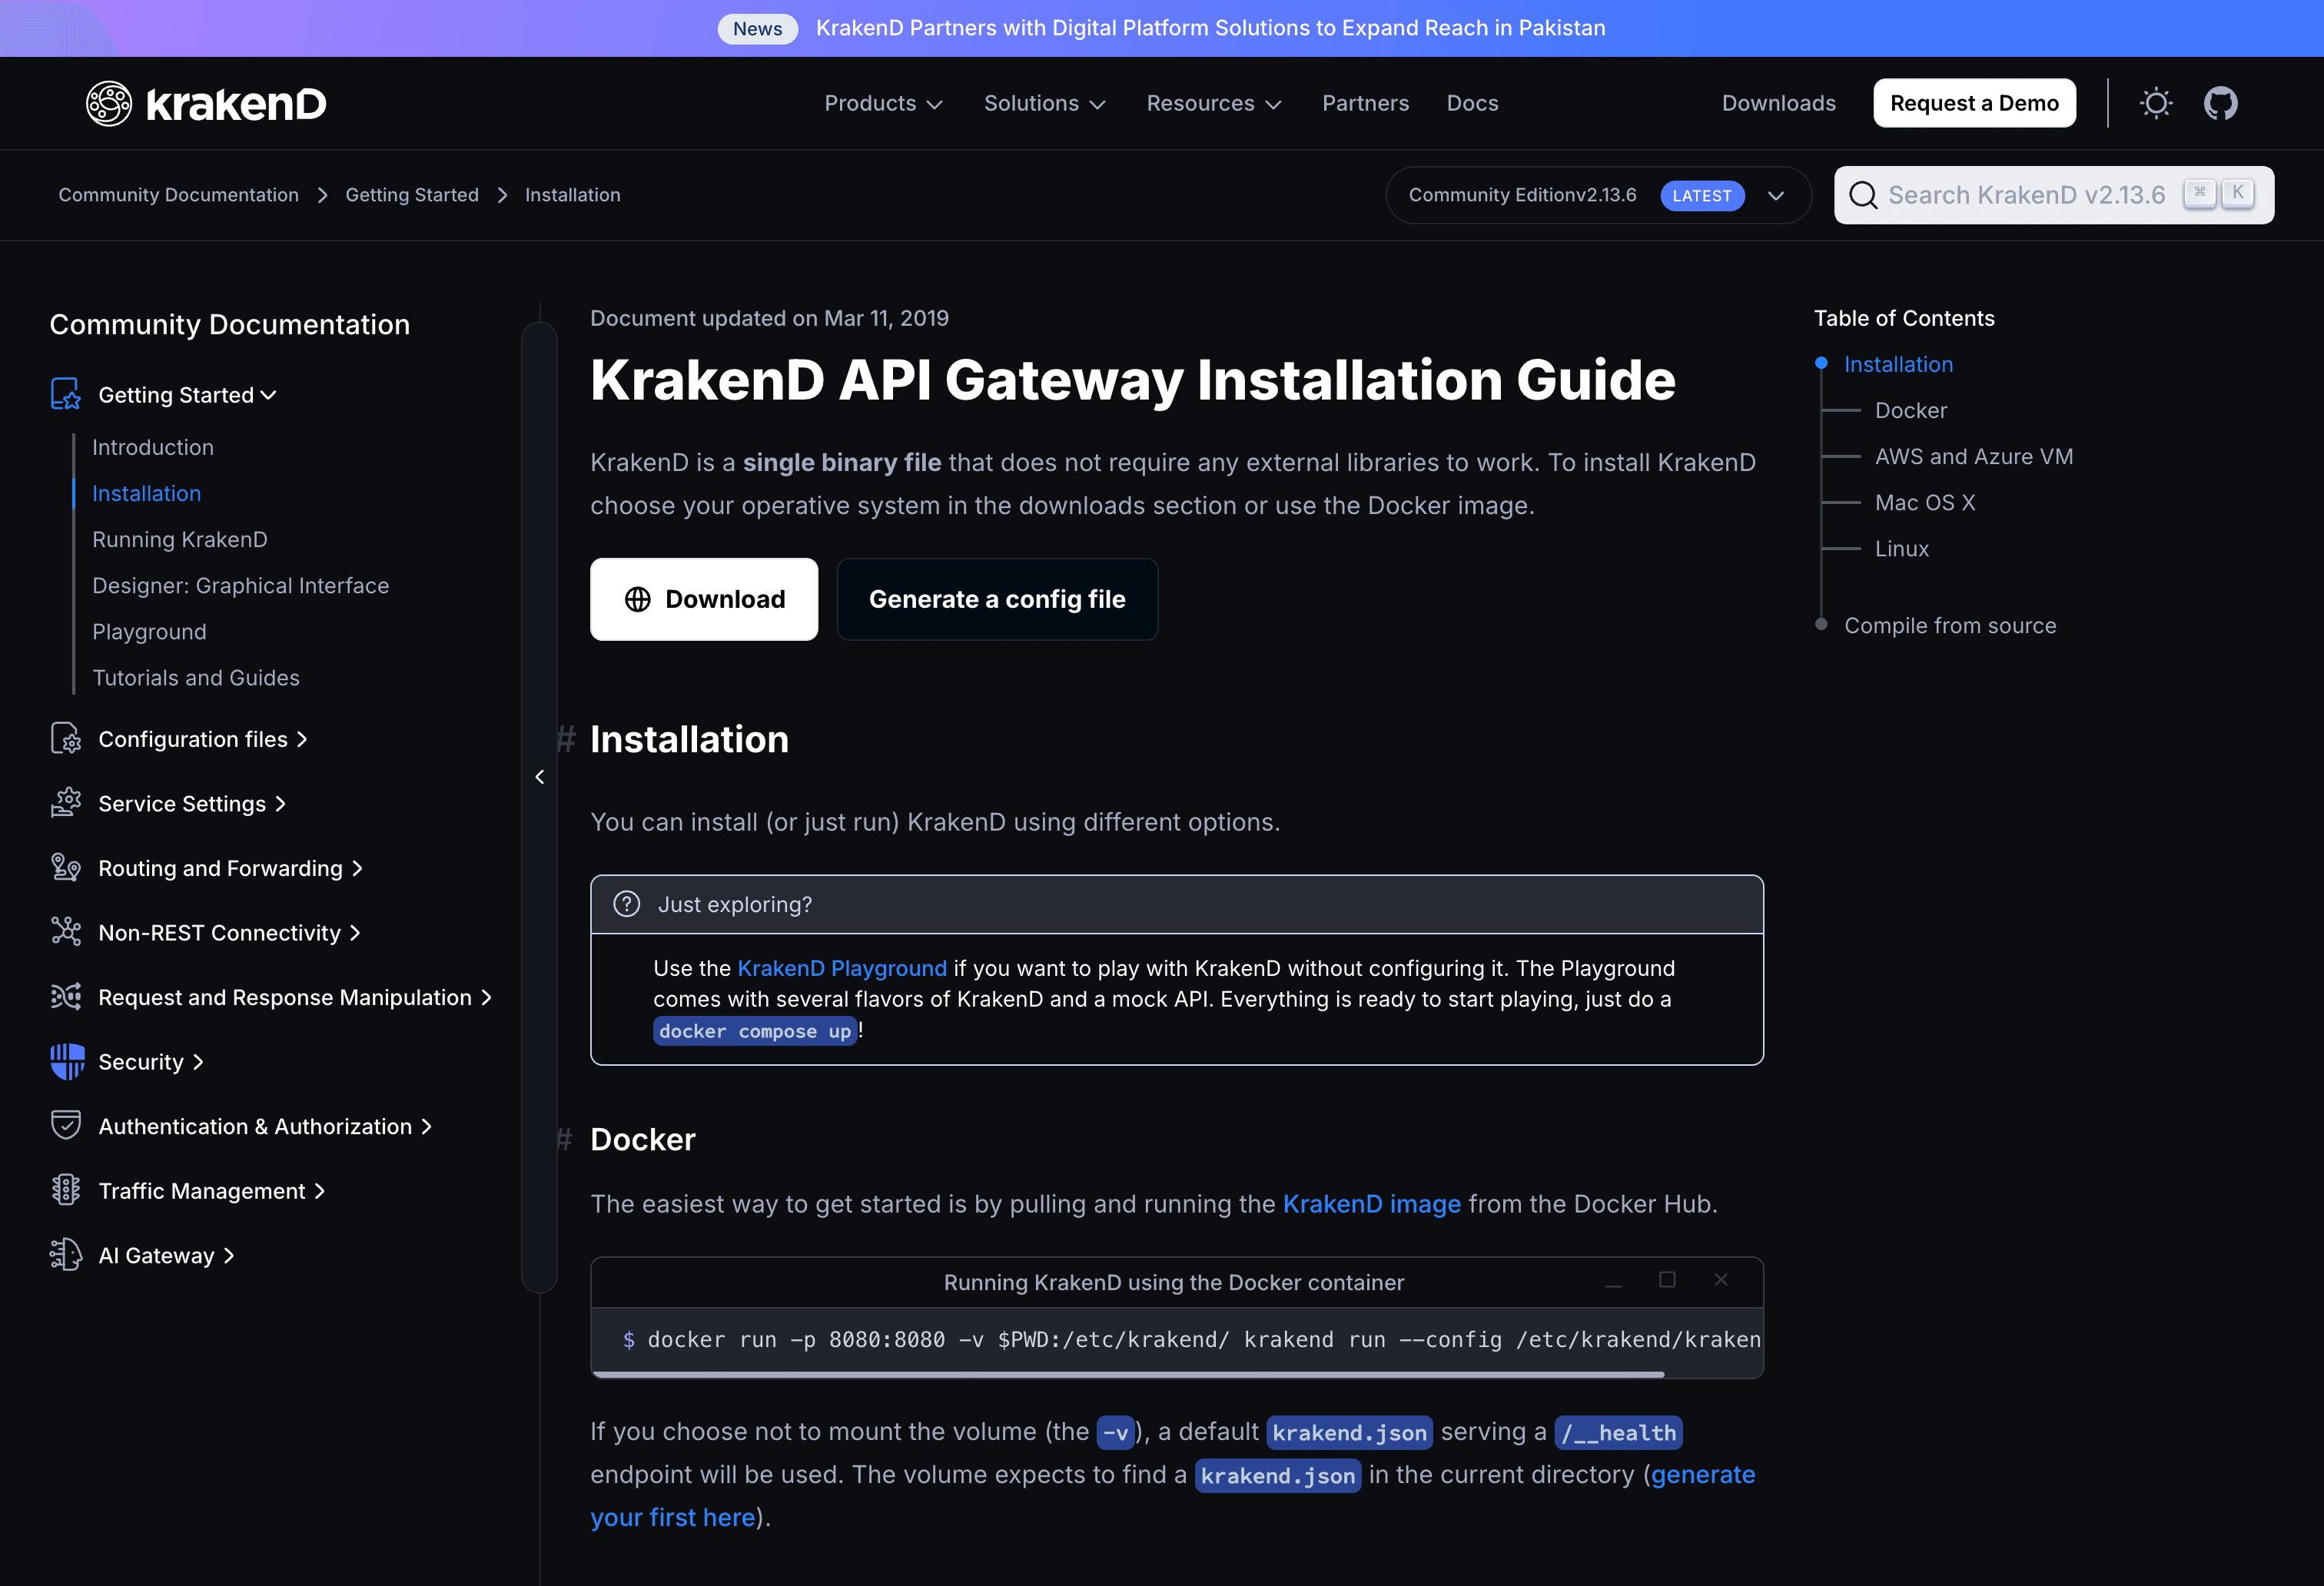The width and height of the screenshot is (2324, 1586).
Task: Click the Routing and Forwarding icon
Action: coord(66,867)
